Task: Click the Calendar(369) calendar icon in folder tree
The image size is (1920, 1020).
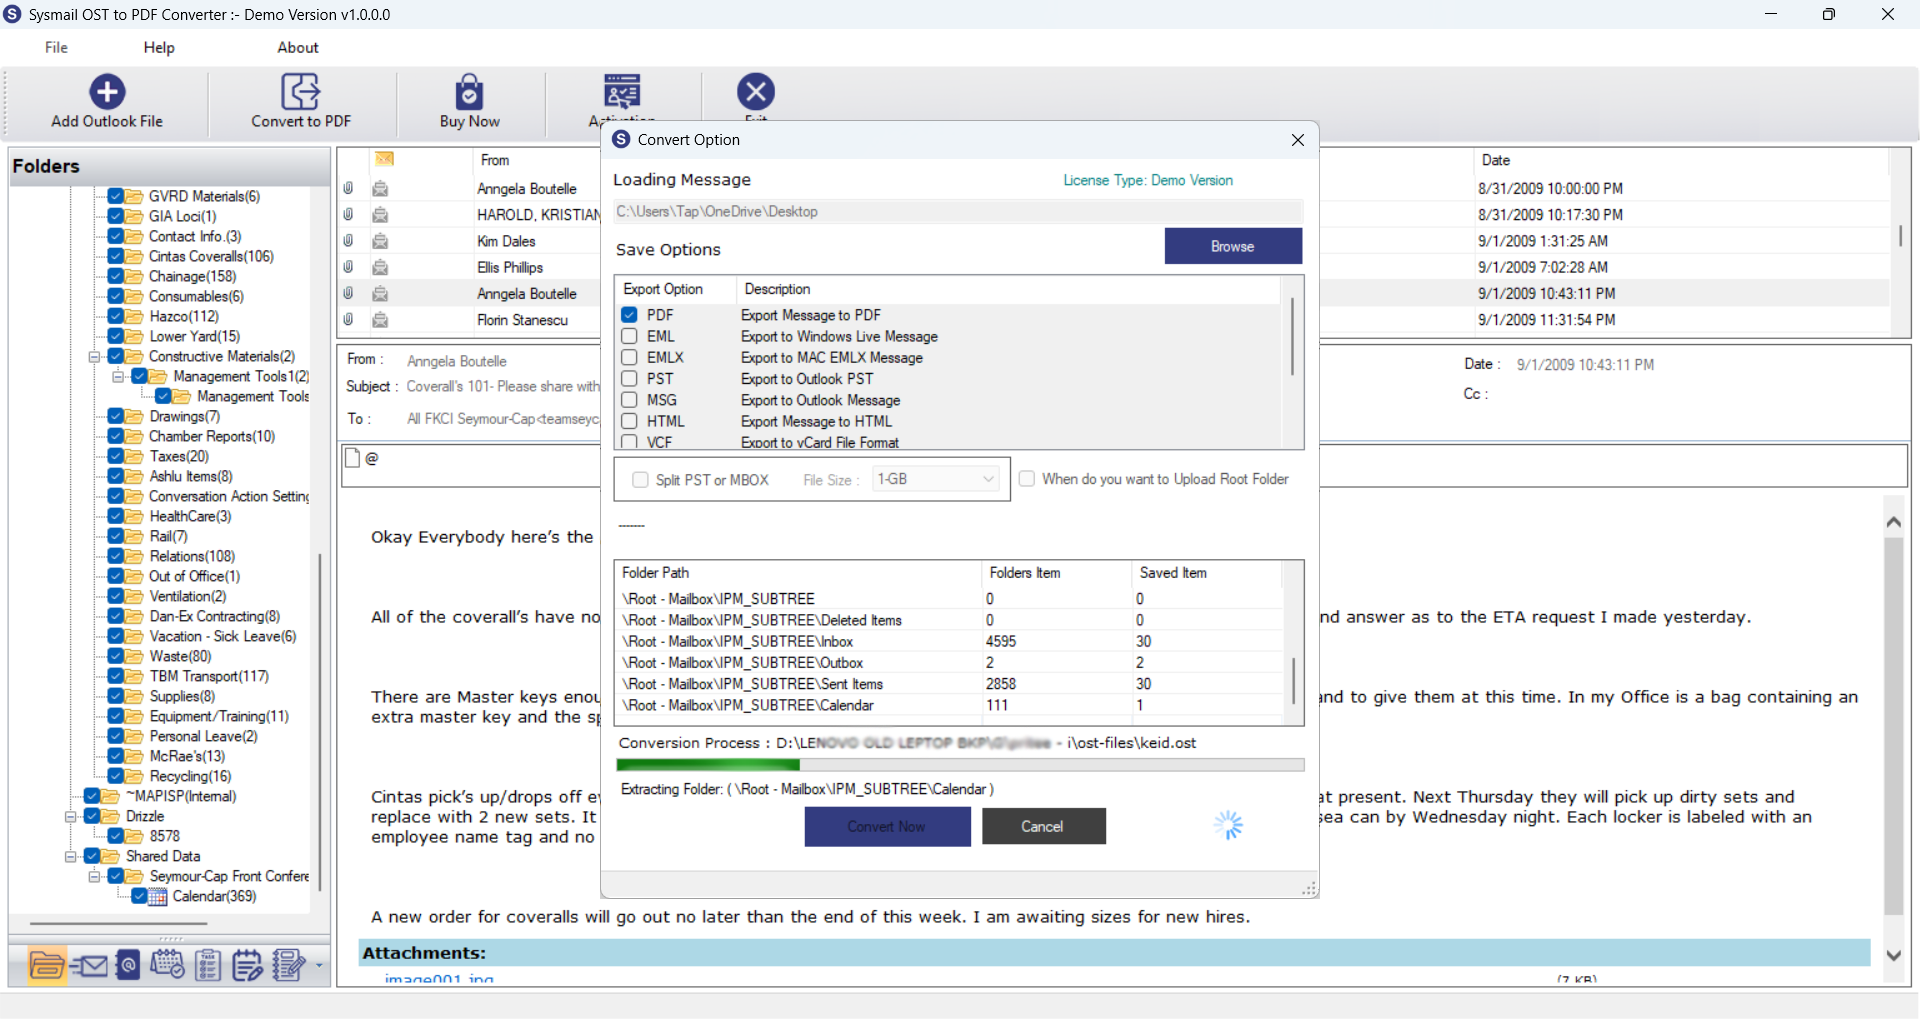Action: [x=158, y=897]
